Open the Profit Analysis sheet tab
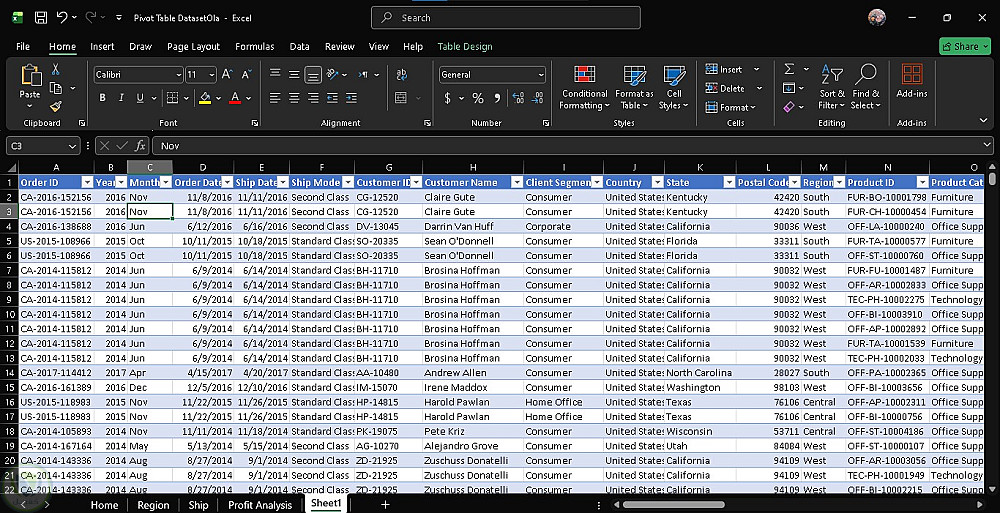This screenshot has width=1000, height=513. click(x=260, y=505)
